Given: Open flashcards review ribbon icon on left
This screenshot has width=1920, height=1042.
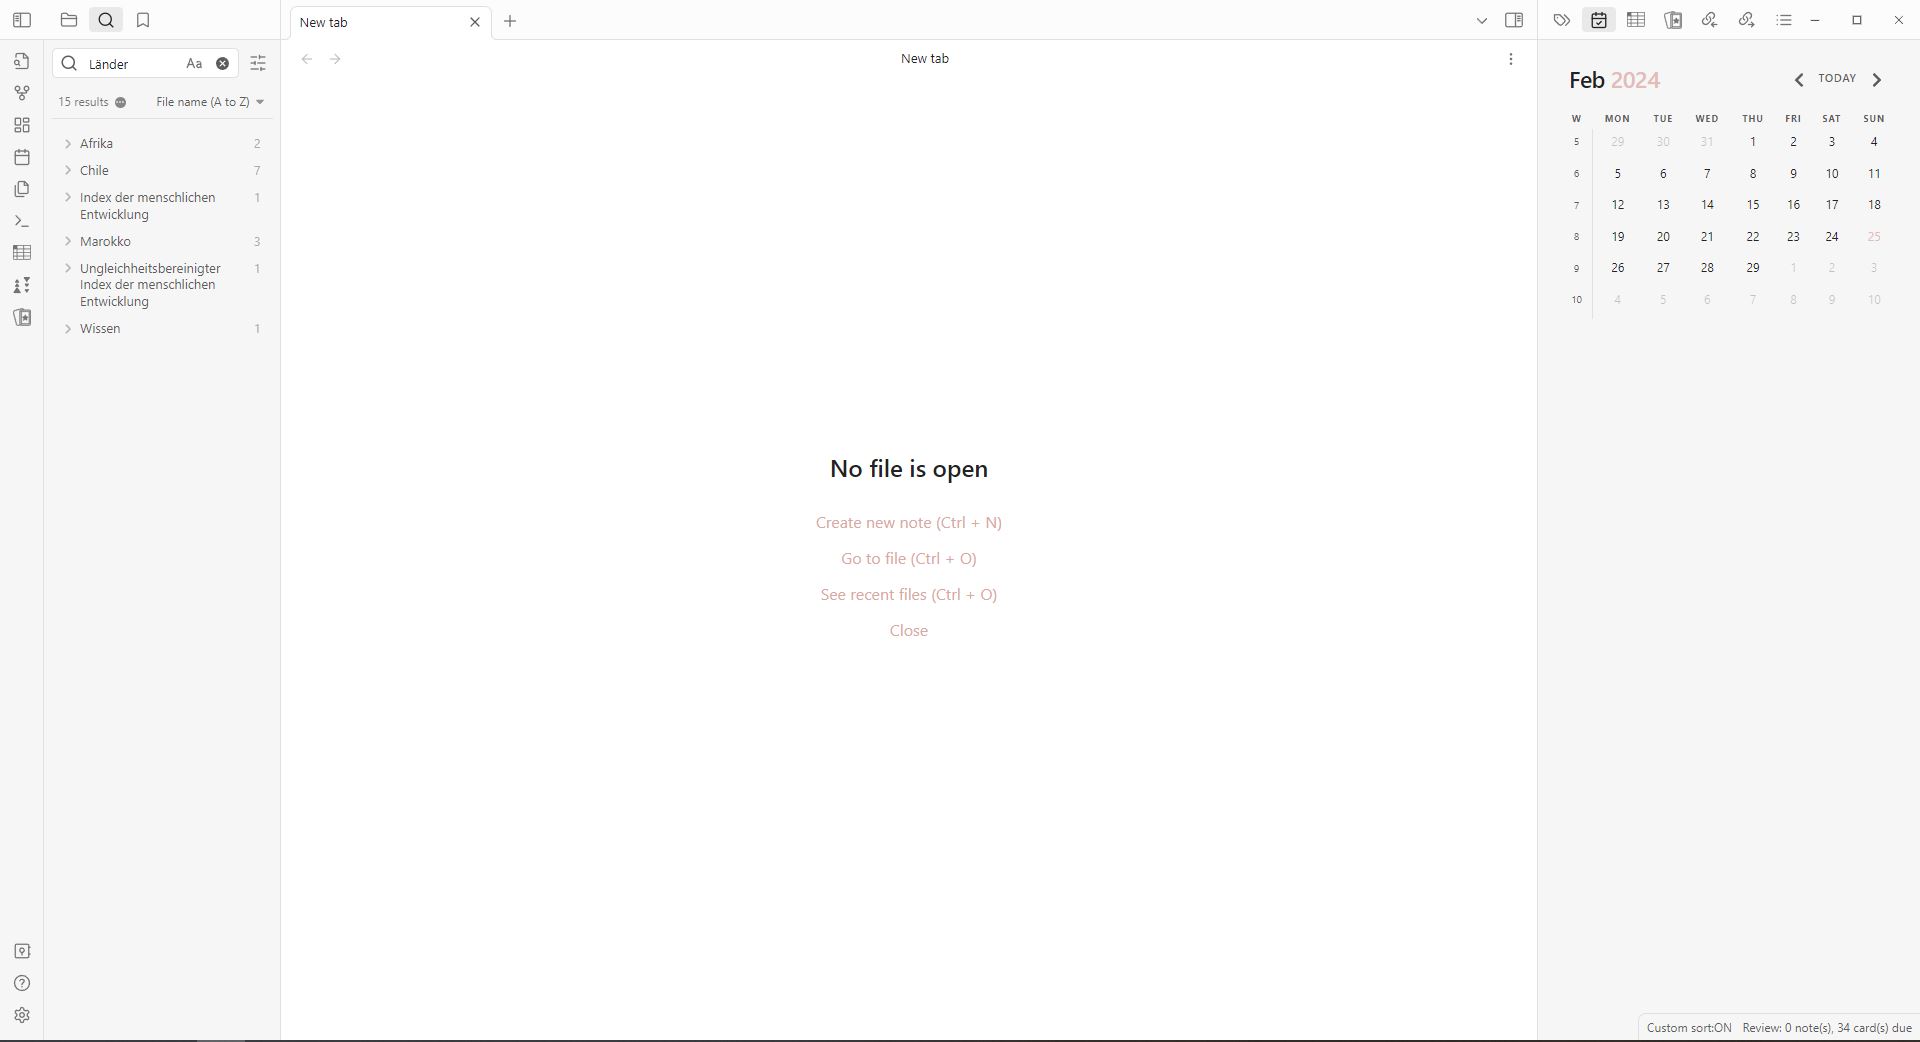Looking at the screenshot, I should tap(22, 317).
